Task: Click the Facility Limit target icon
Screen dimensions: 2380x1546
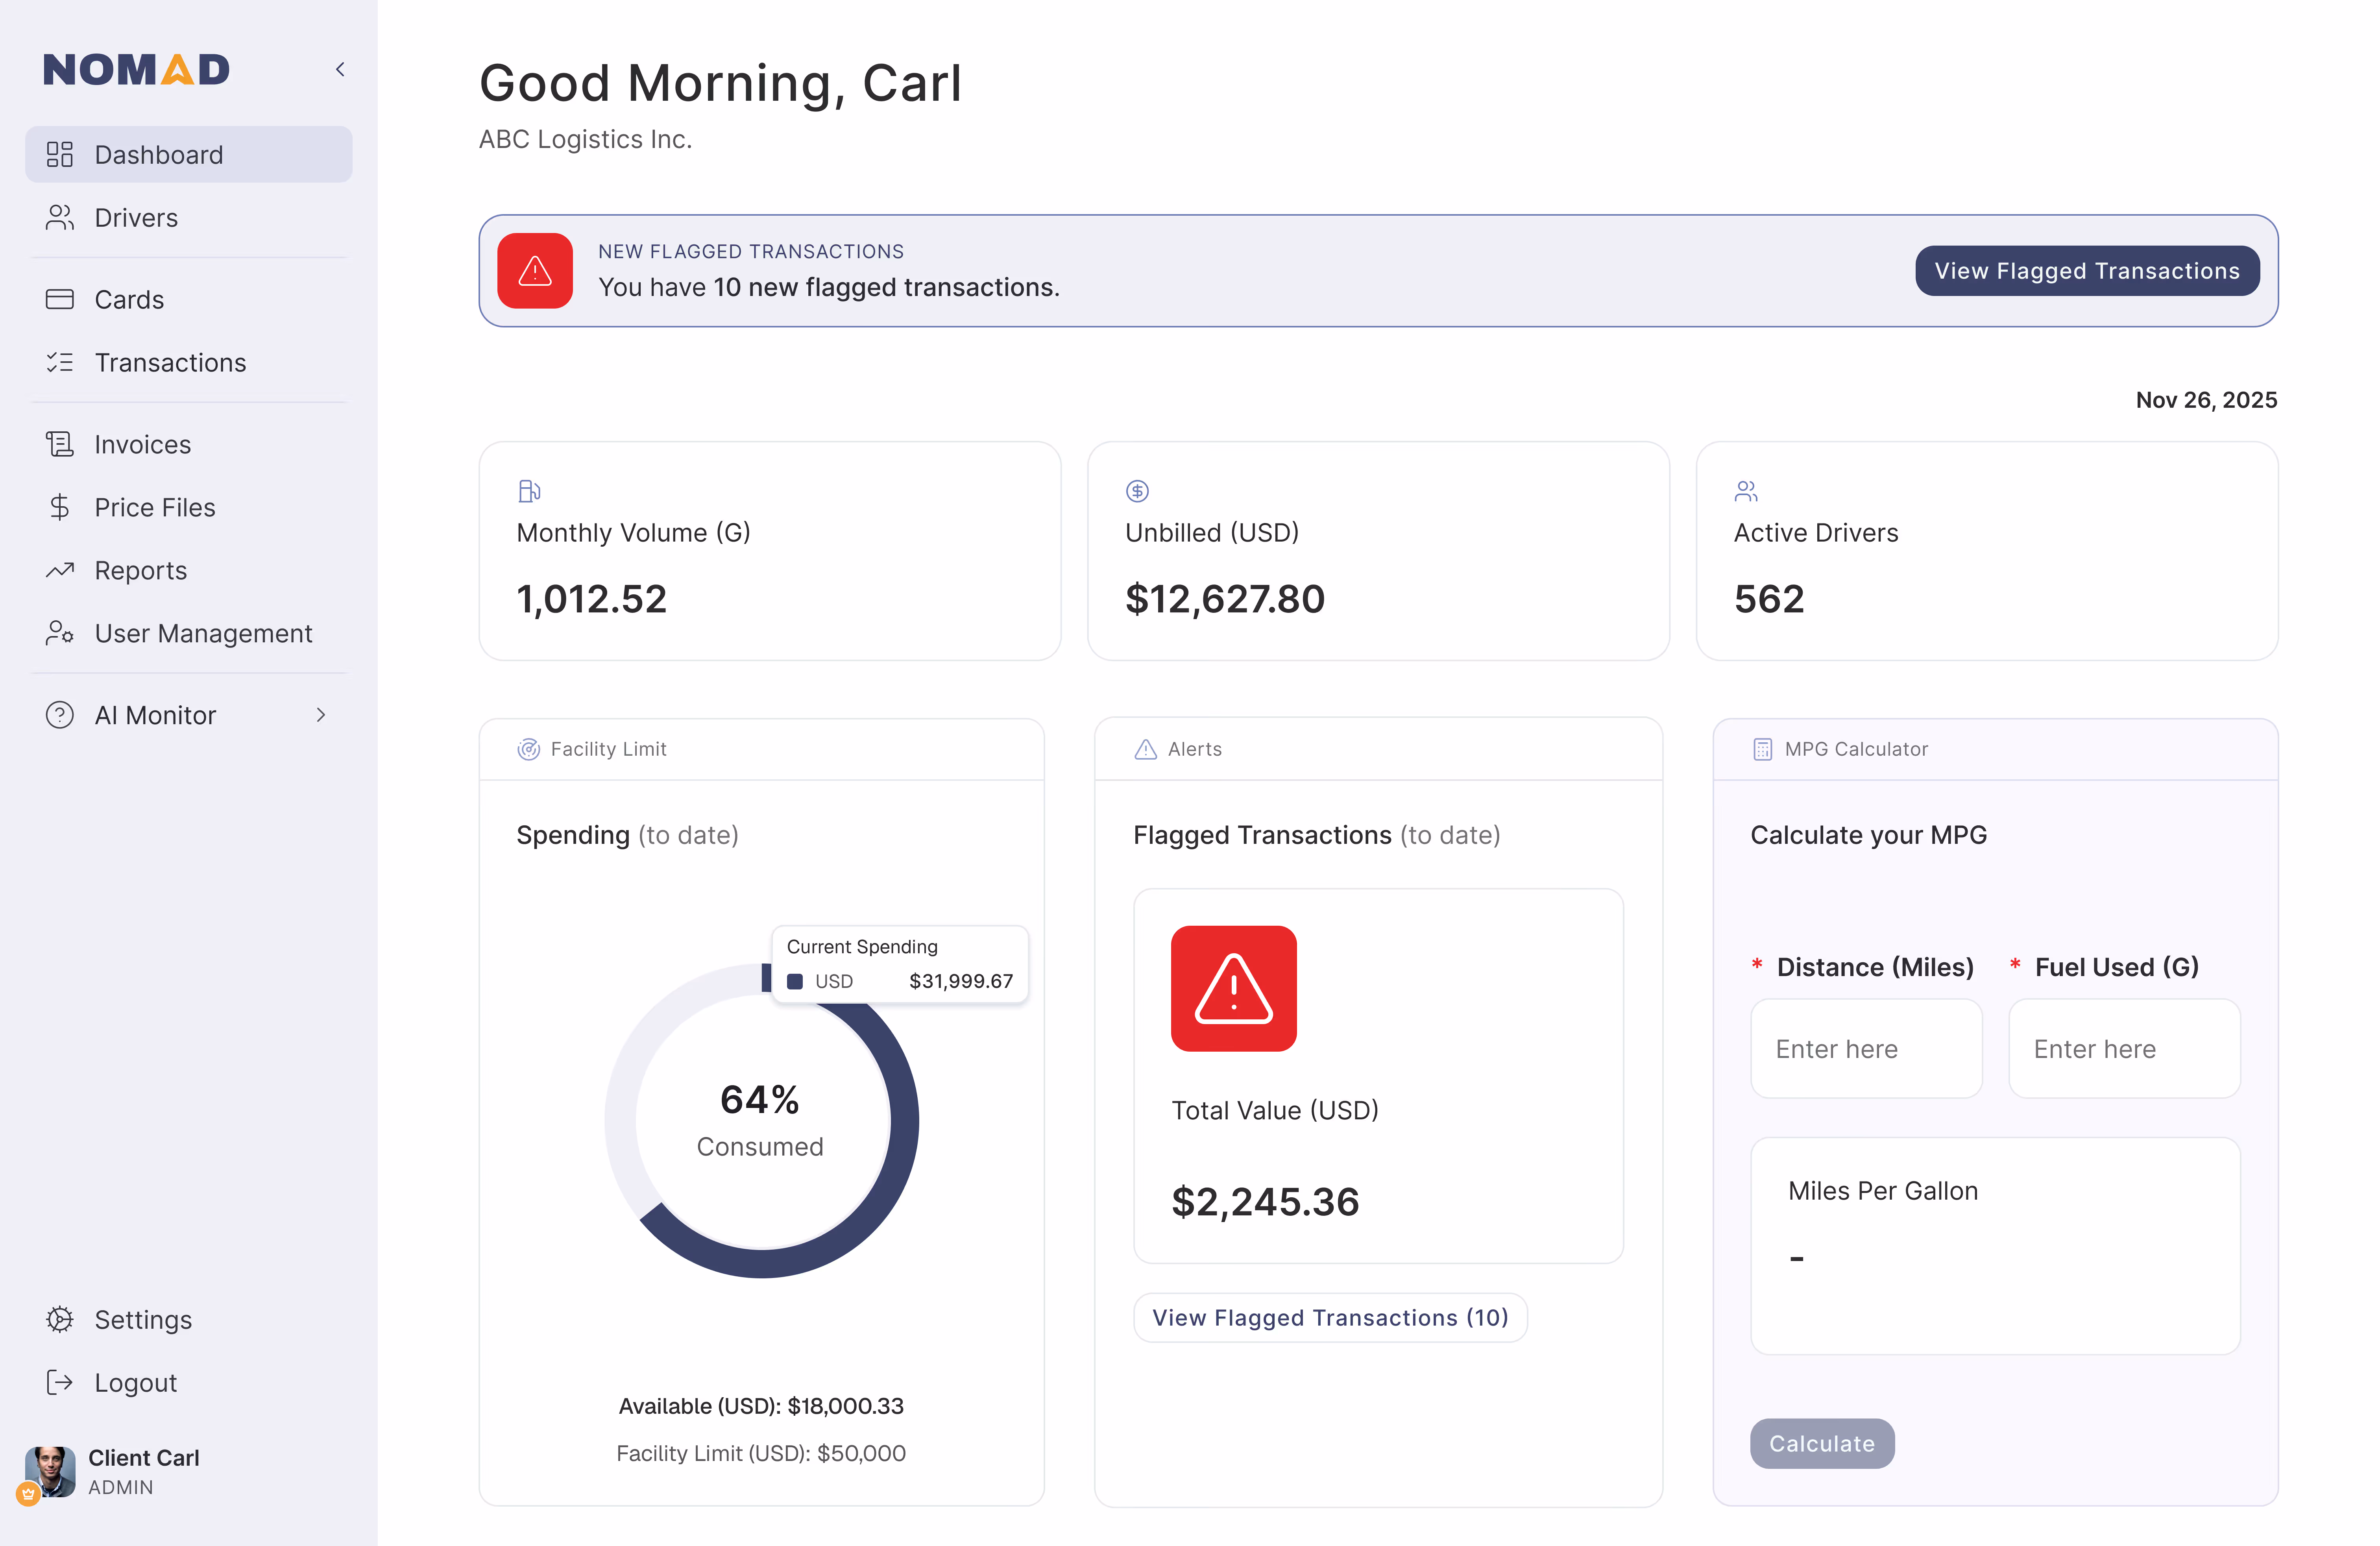Action: coord(529,748)
